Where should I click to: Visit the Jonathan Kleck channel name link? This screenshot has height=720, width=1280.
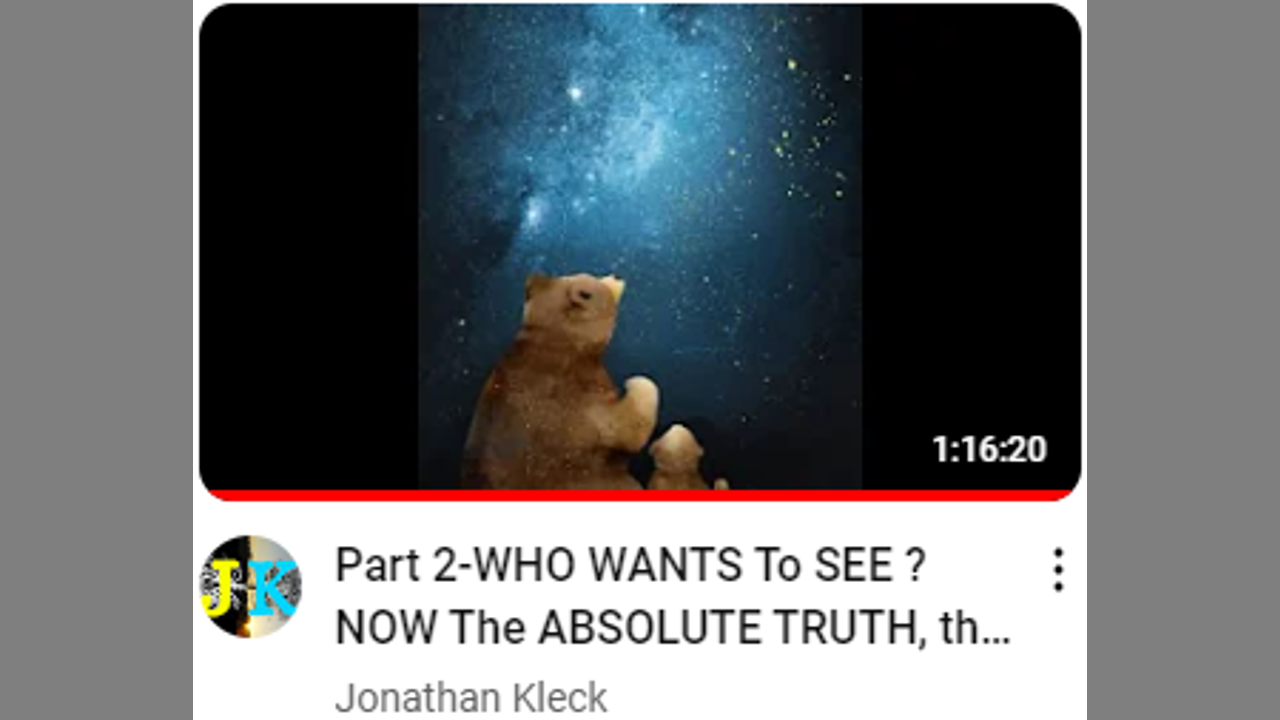[x=471, y=698]
